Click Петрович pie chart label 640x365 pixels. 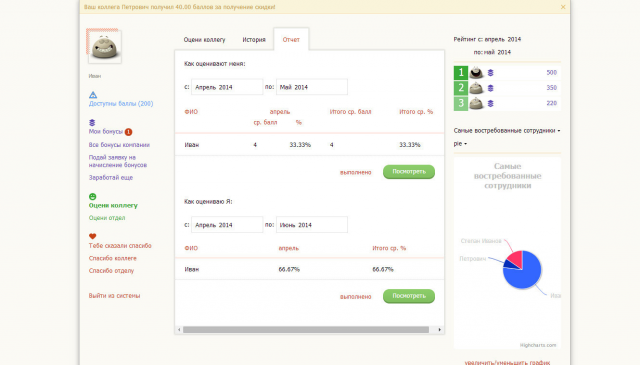[x=472, y=259]
